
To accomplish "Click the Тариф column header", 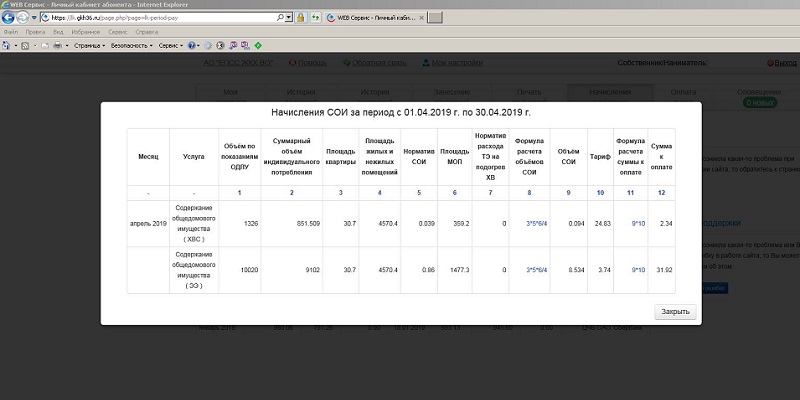I will (601, 157).
